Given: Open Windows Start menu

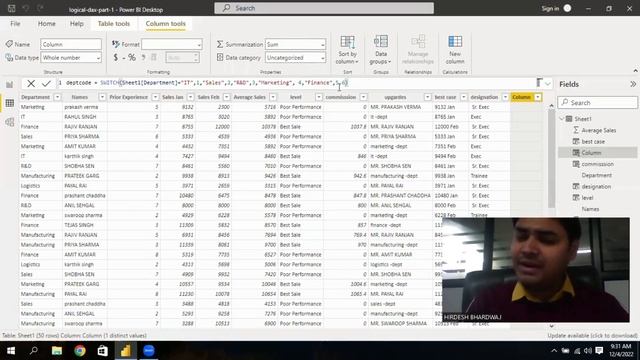Looking at the screenshot, I should [11, 351].
